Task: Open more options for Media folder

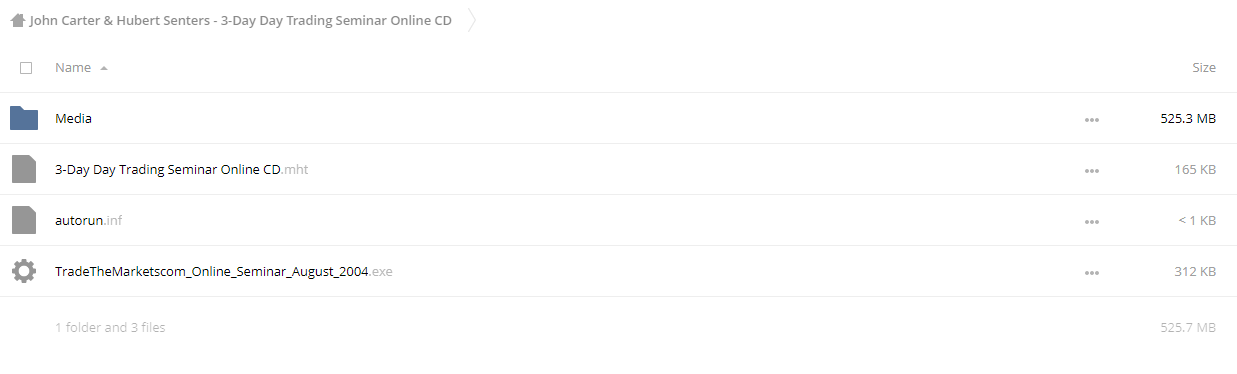Action: (1091, 119)
